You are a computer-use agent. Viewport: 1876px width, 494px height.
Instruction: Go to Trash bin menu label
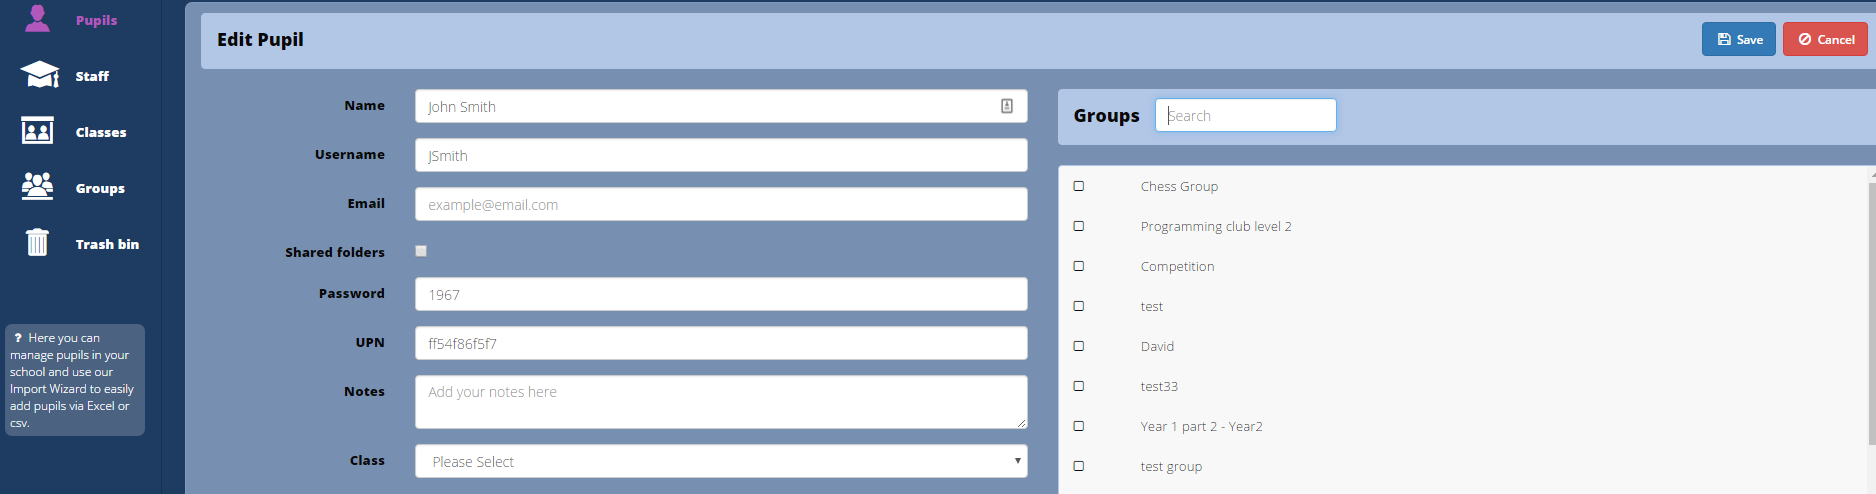point(107,244)
